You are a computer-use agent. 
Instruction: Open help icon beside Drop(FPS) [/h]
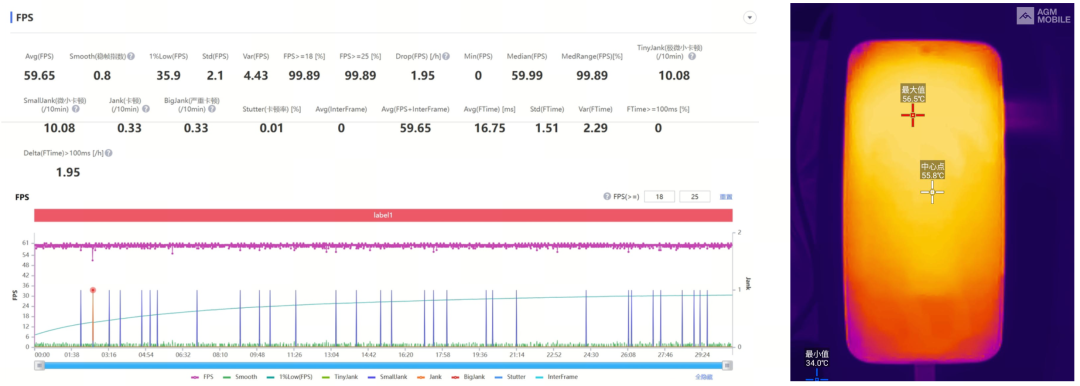point(446,57)
